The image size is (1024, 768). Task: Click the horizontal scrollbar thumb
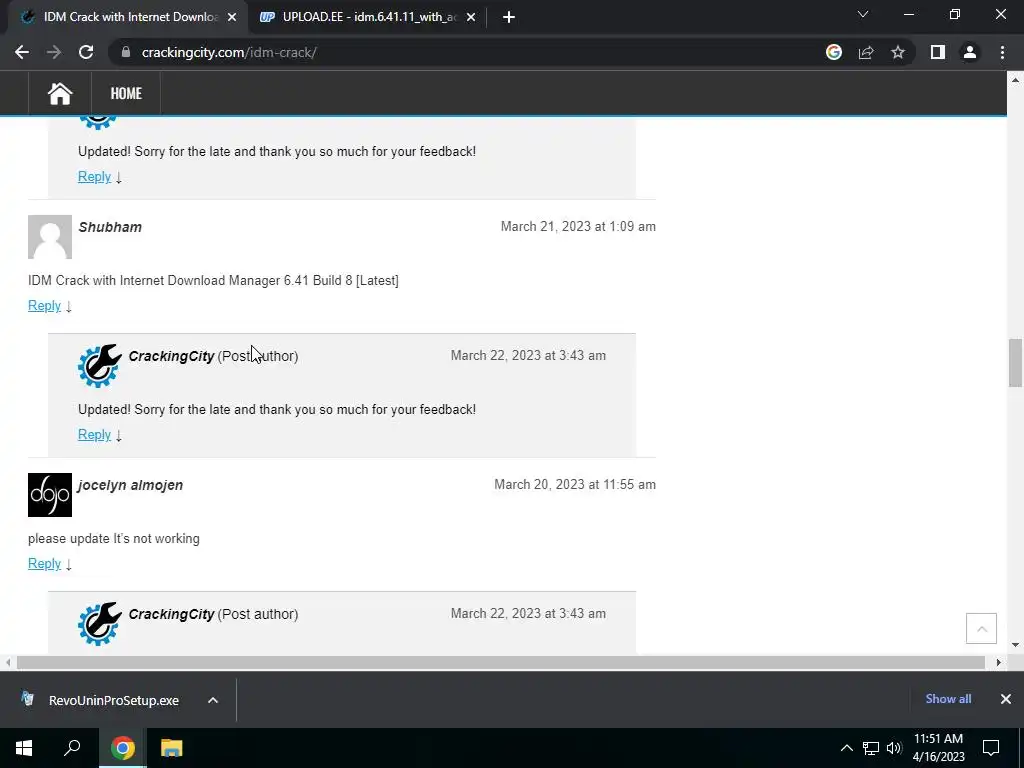click(500, 662)
